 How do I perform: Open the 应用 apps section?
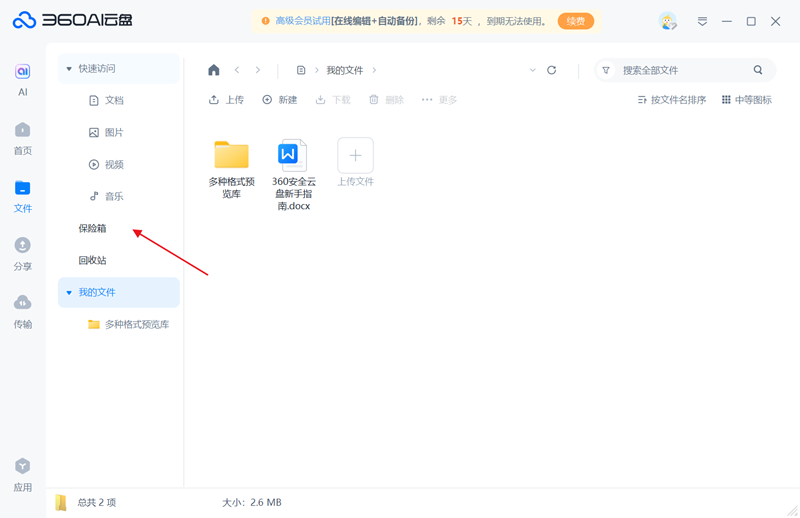pos(22,474)
